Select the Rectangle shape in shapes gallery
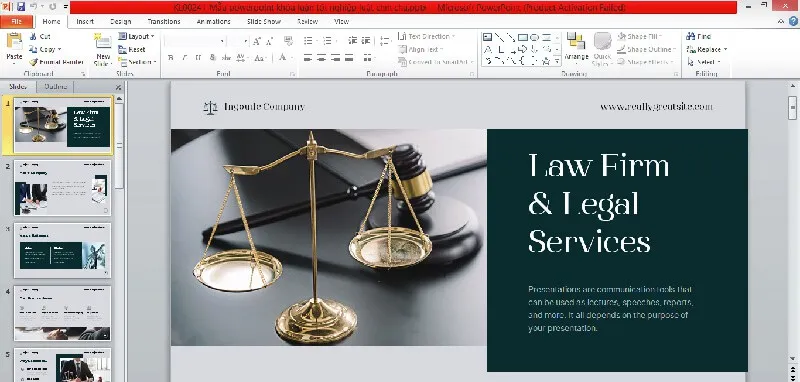Image resolution: width=800 pixels, height=382 pixels. [522, 37]
